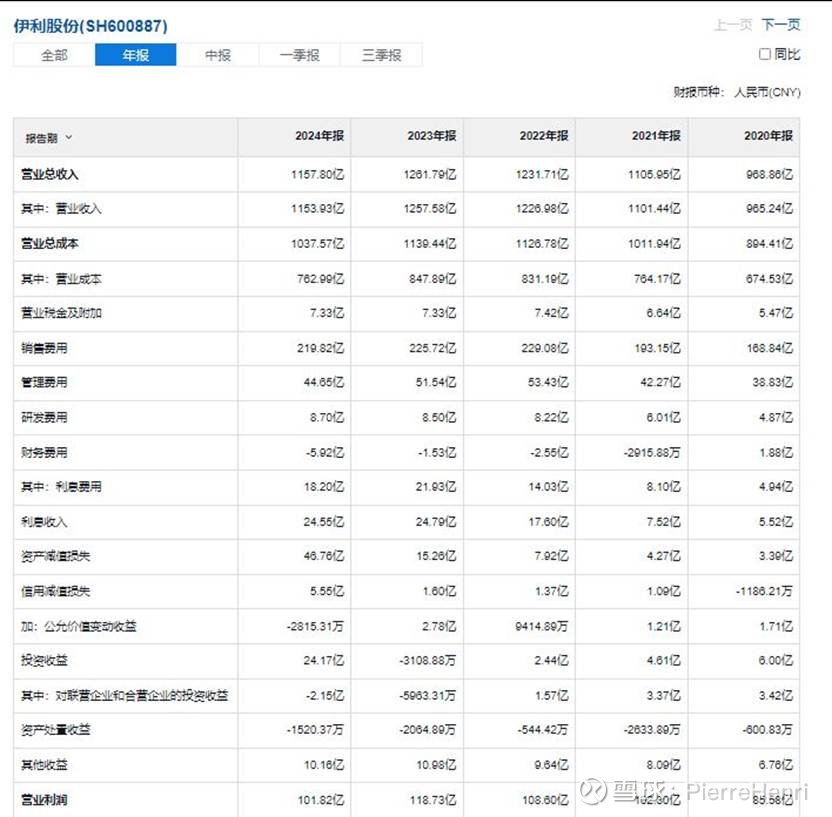
Task: Click the -1186.21万 credit impairment value
Action: pos(764,592)
